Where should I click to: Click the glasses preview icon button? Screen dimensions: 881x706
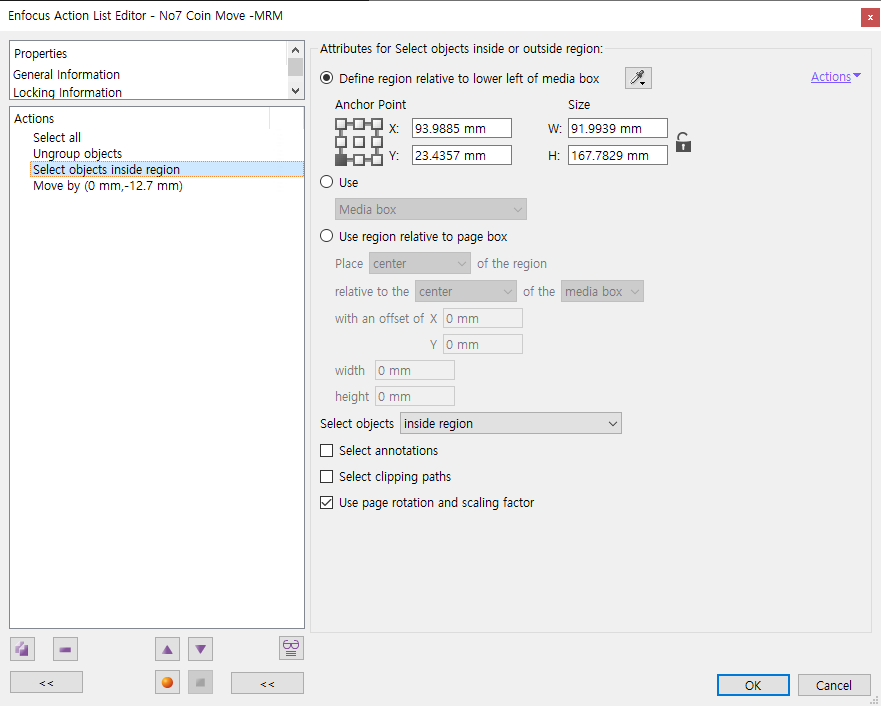(x=291, y=647)
